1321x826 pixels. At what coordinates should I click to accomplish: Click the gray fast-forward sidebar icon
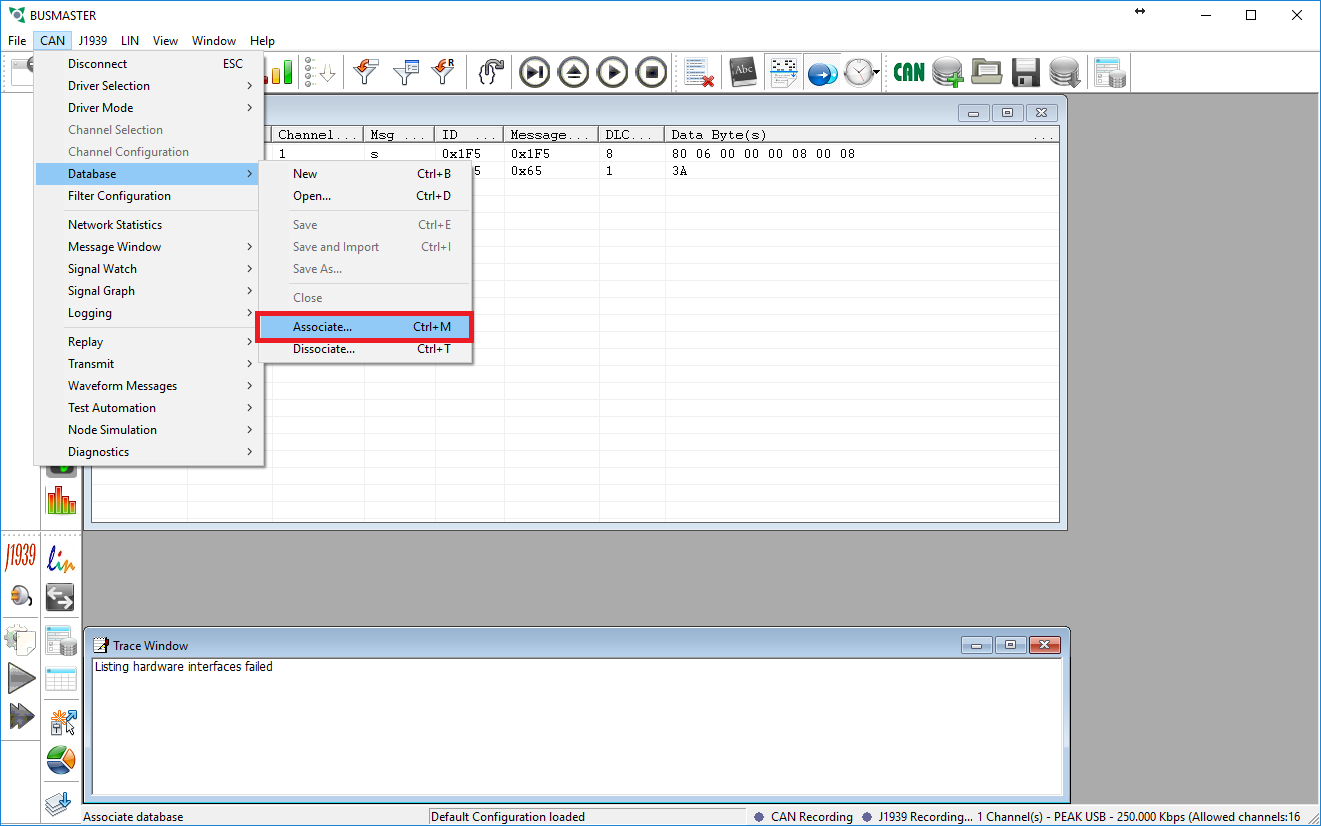coord(20,717)
